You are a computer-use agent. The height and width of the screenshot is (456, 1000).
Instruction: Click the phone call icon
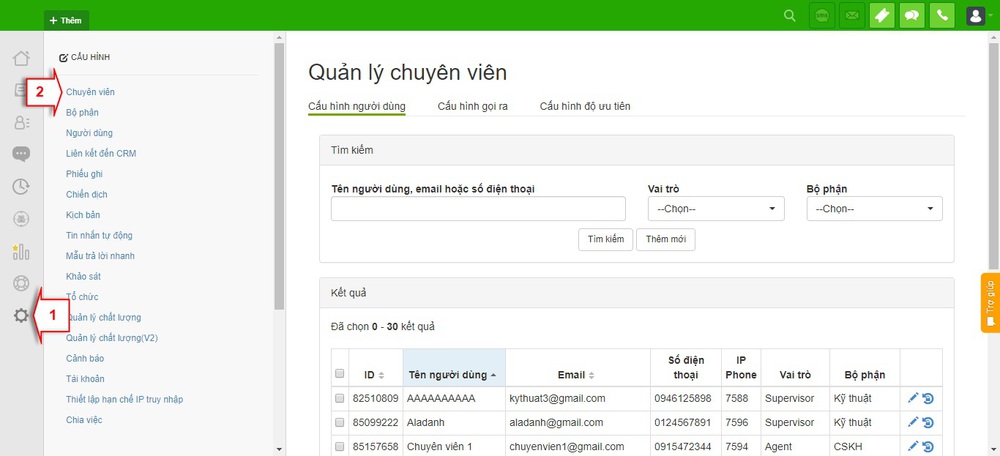pyautogui.click(x=942, y=16)
